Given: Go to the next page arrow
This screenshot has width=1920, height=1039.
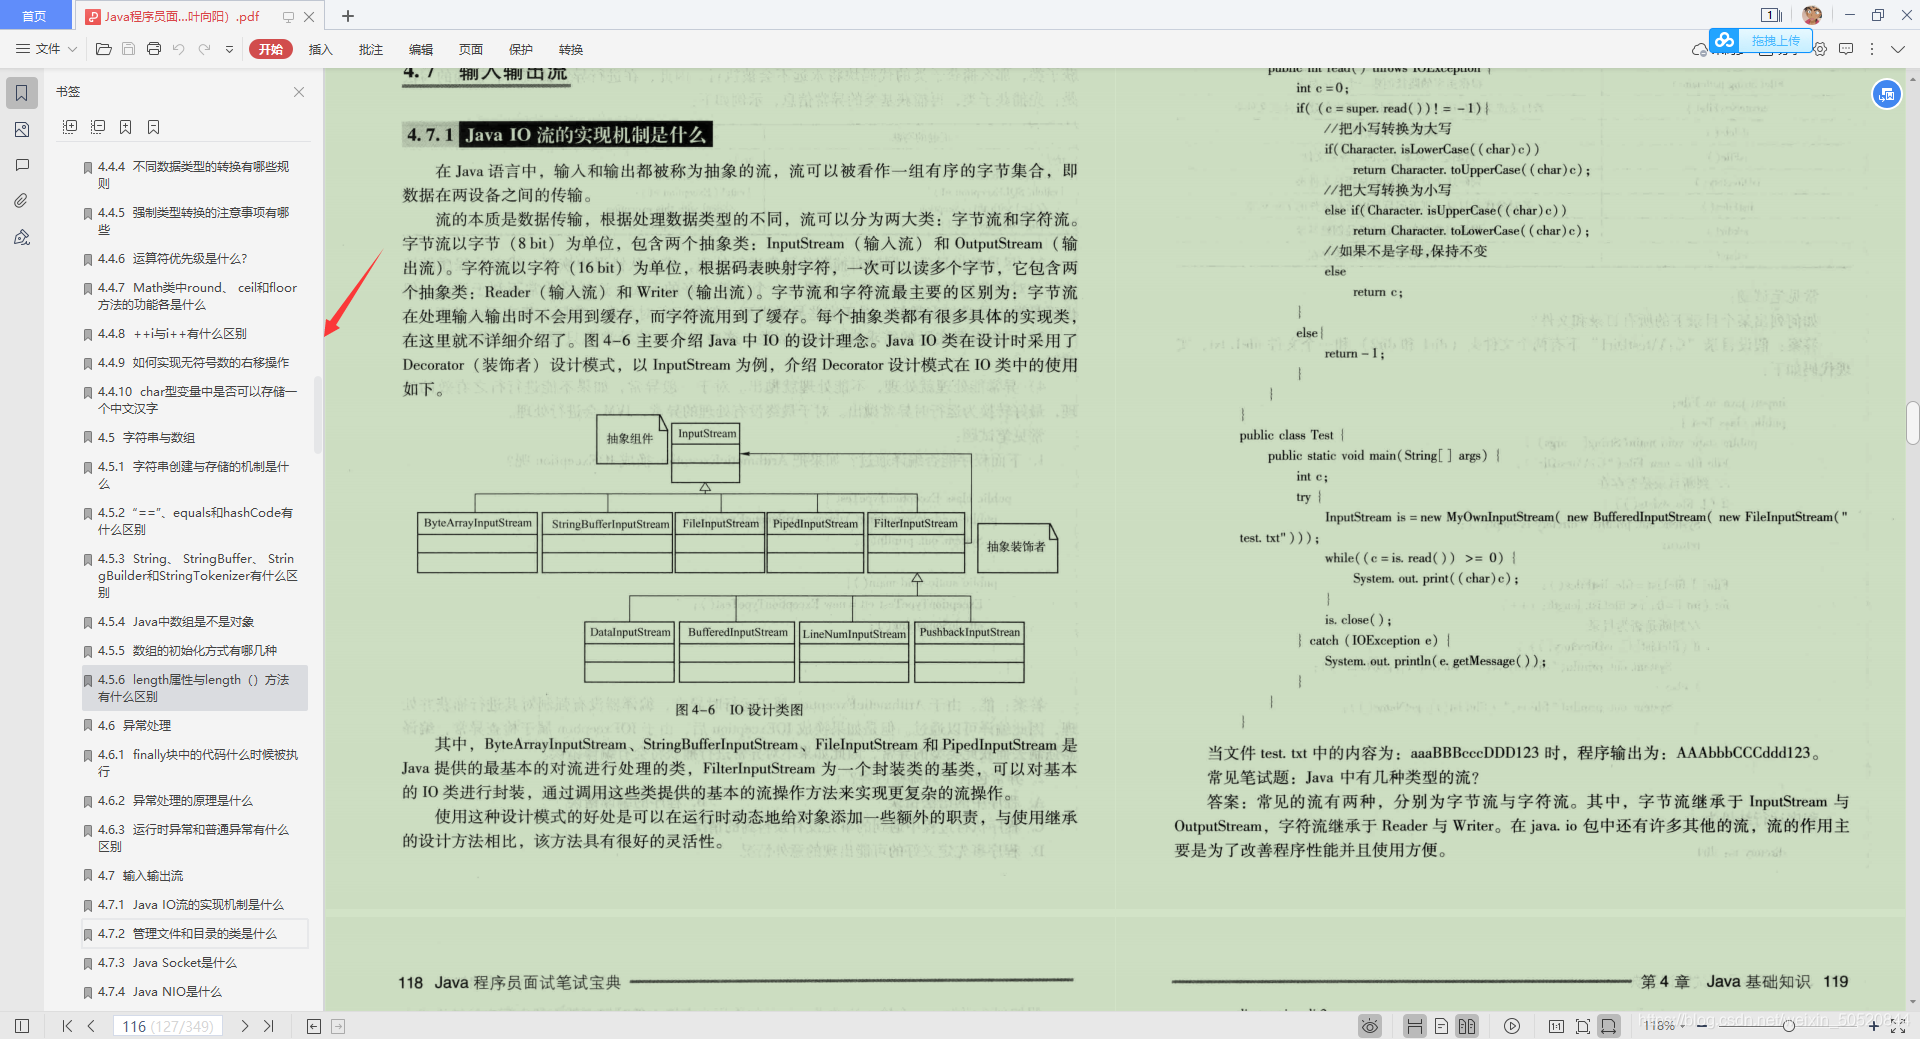Looking at the screenshot, I should (x=244, y=1026).
